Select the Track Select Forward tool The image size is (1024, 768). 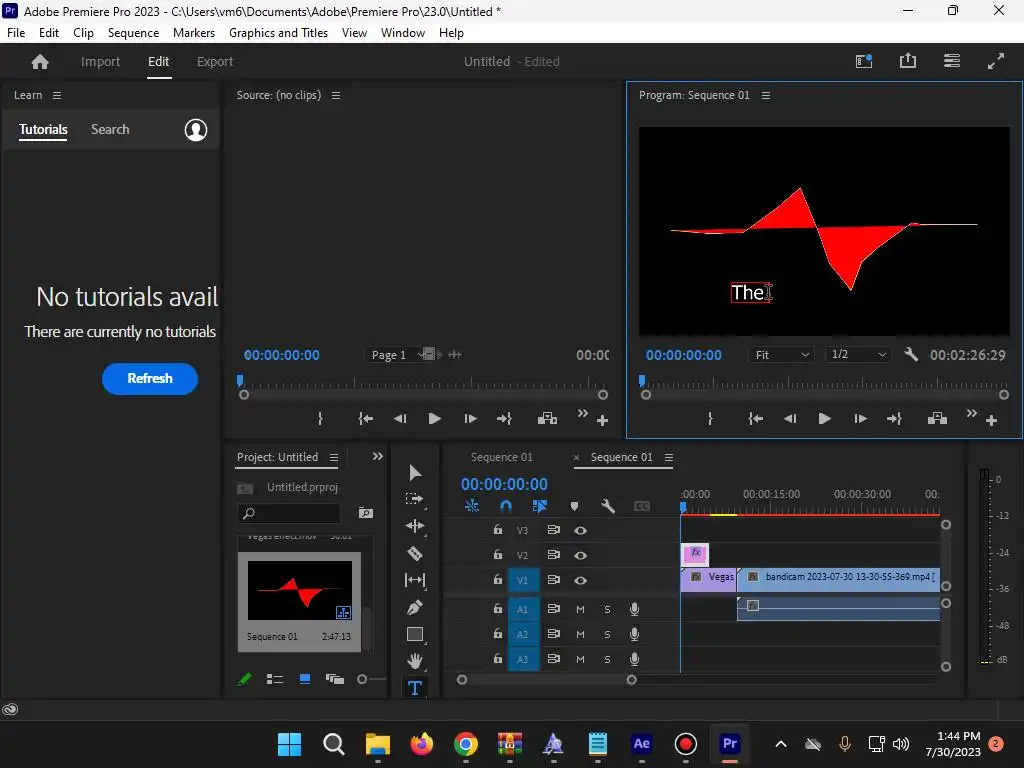pos(415,499)
